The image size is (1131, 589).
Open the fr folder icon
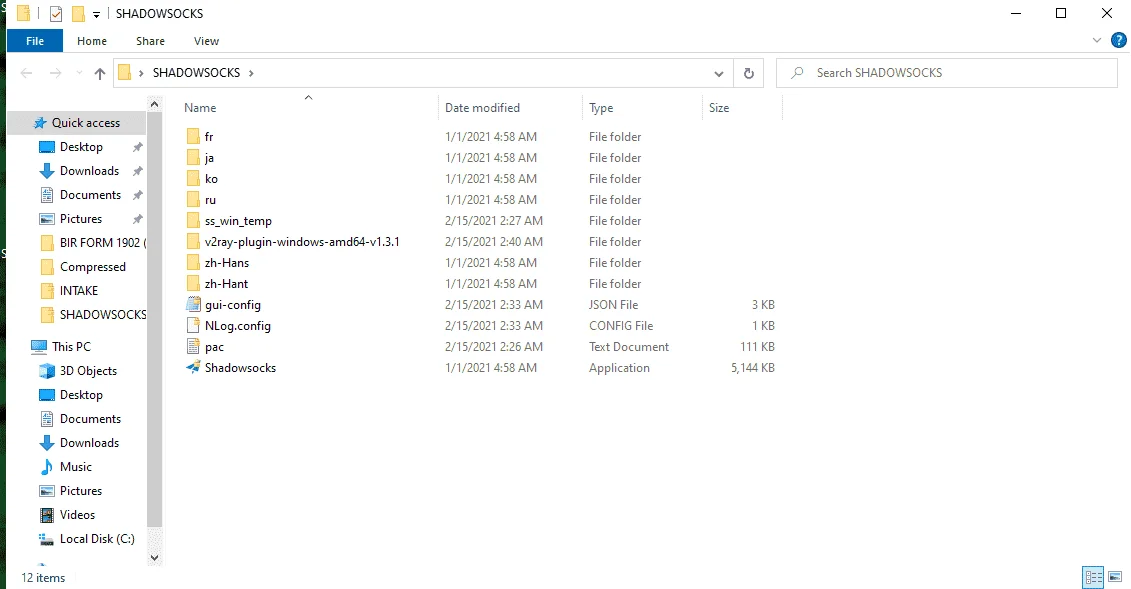coord(193,136)
